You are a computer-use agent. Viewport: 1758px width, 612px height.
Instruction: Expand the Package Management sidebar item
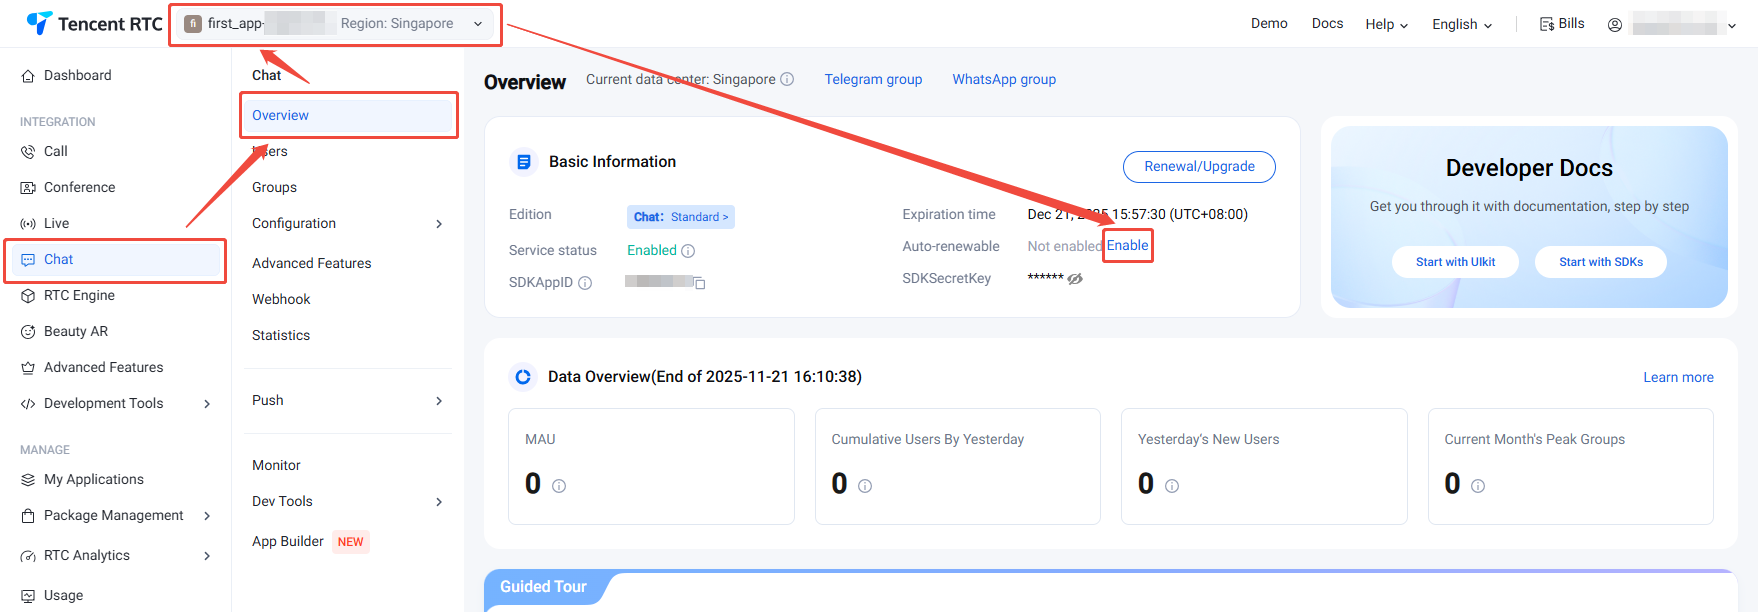coord(207,516)
